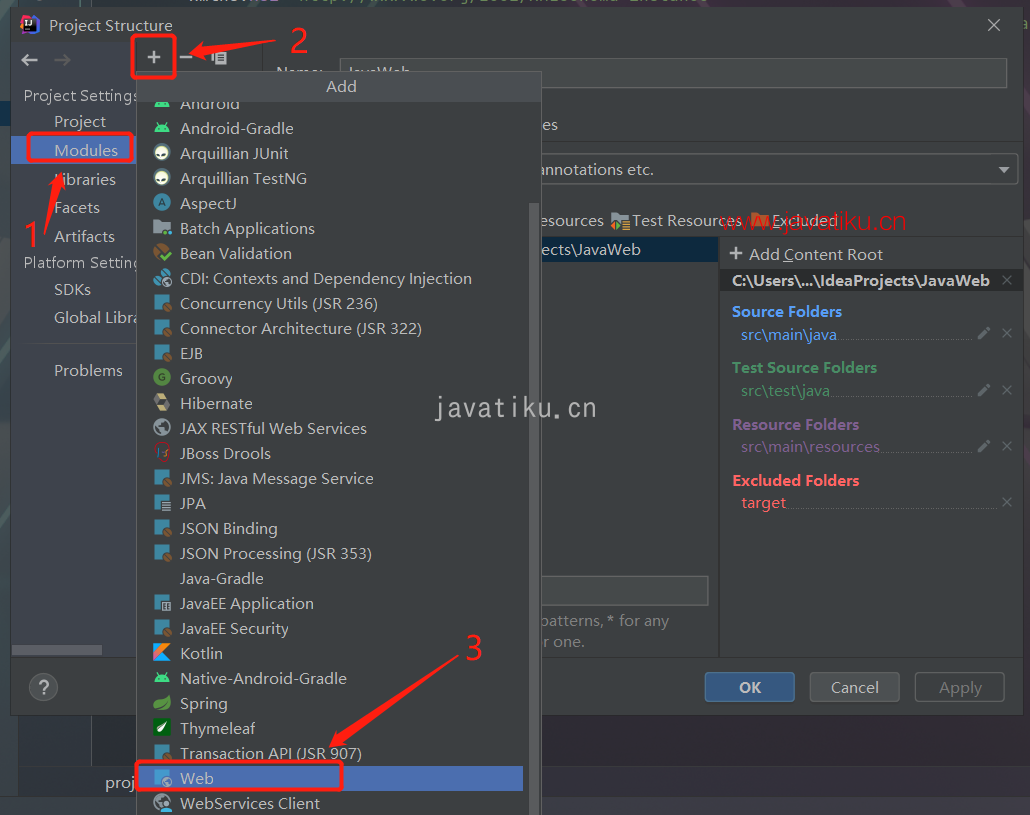Click Add Content Root
Viewport: 1030px width, 815px height.
coord(806,254)
